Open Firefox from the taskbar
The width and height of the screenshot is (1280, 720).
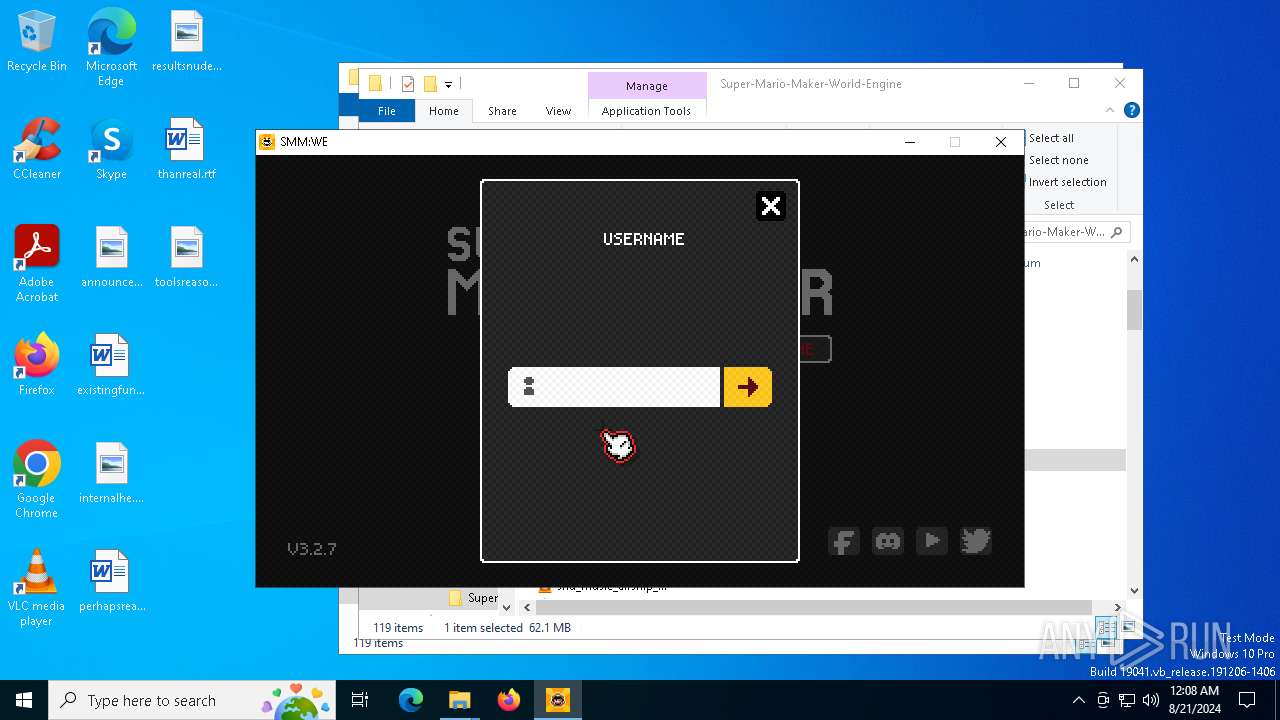tap(508, 700)
